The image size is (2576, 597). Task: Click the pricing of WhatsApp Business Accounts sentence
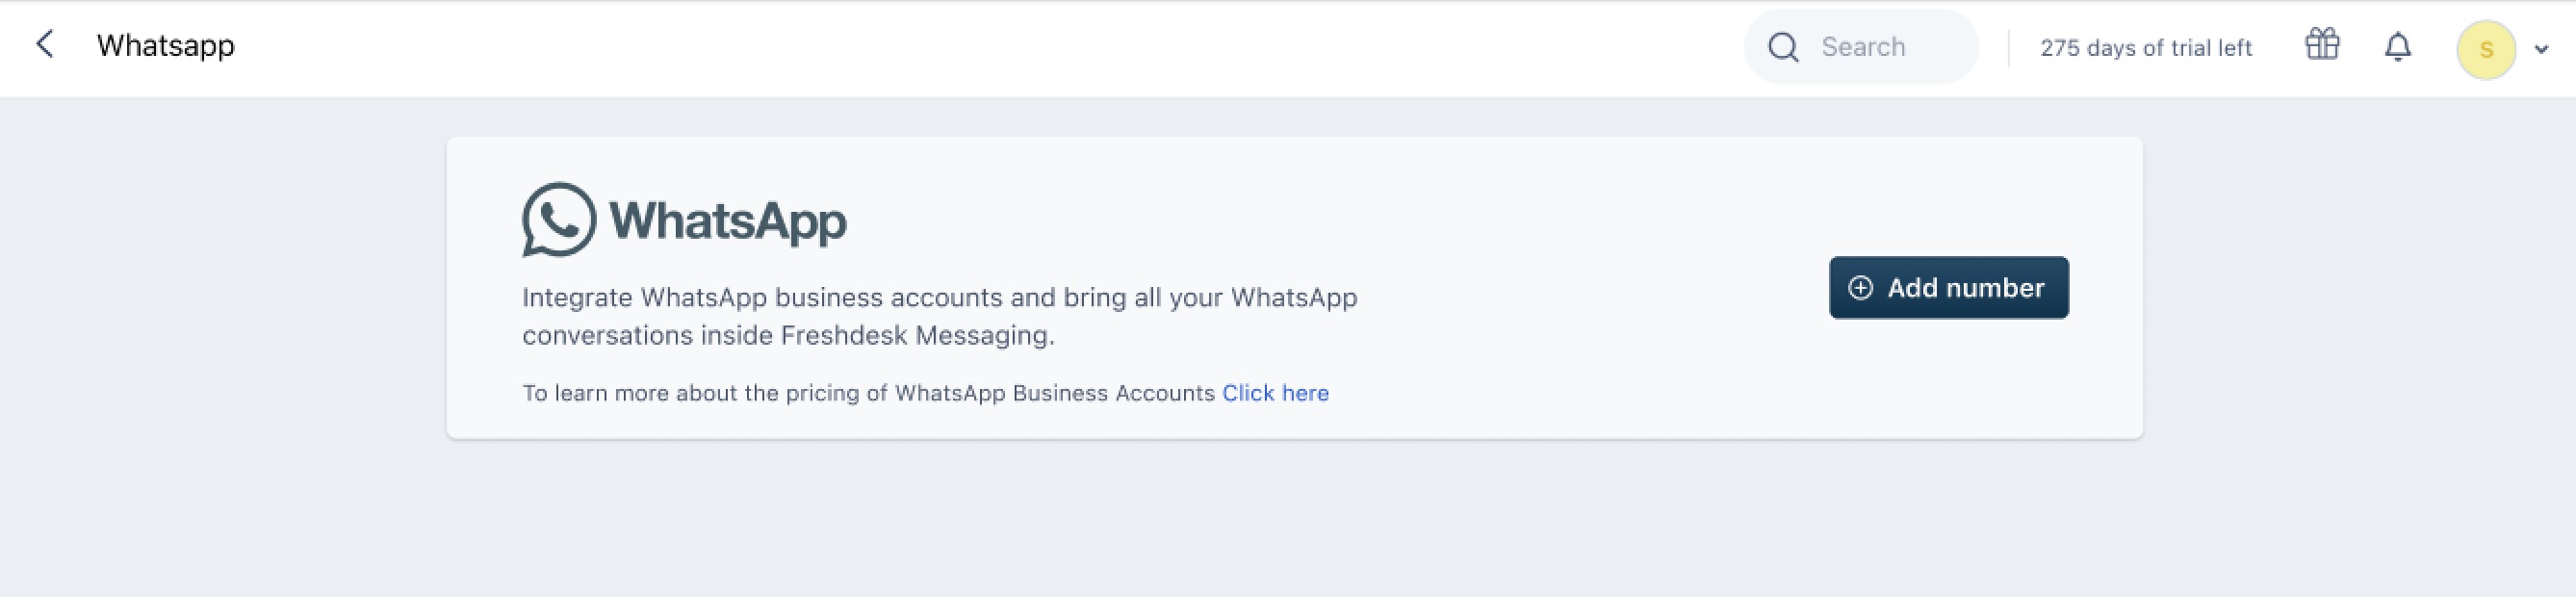[x=868, y=393]
